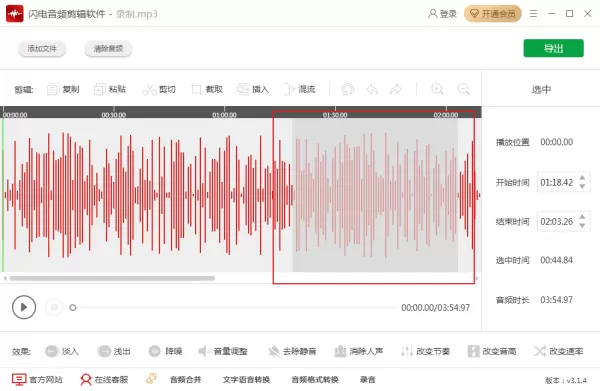Decrease start time with down stepper arrow
The width and height of the screenshot is (600, 391).
pos(582,186)
